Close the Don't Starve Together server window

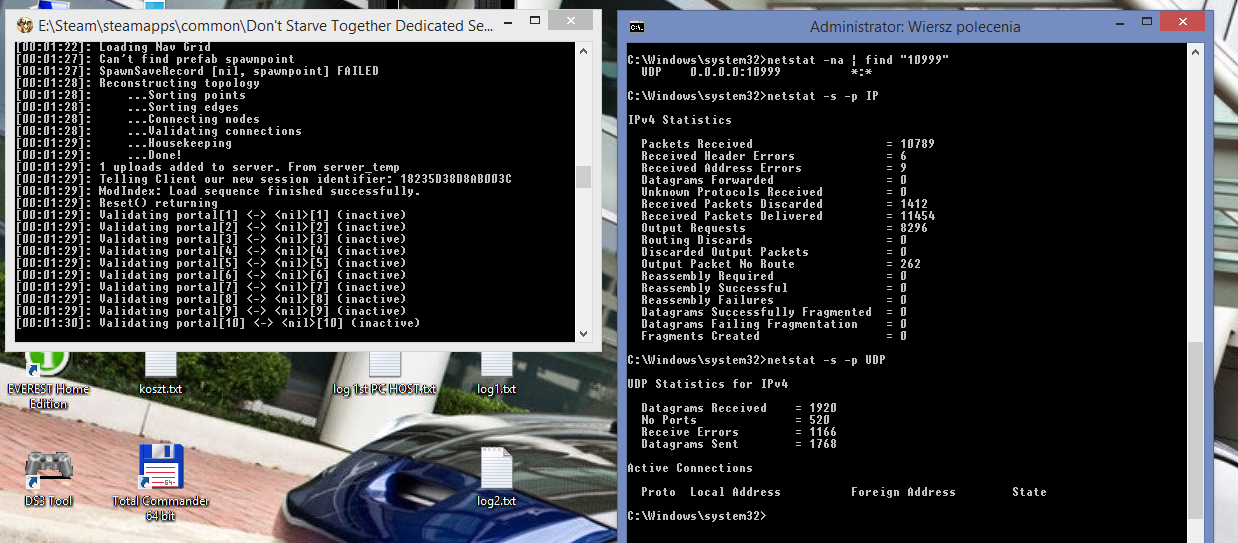click(x=570, y=19)
